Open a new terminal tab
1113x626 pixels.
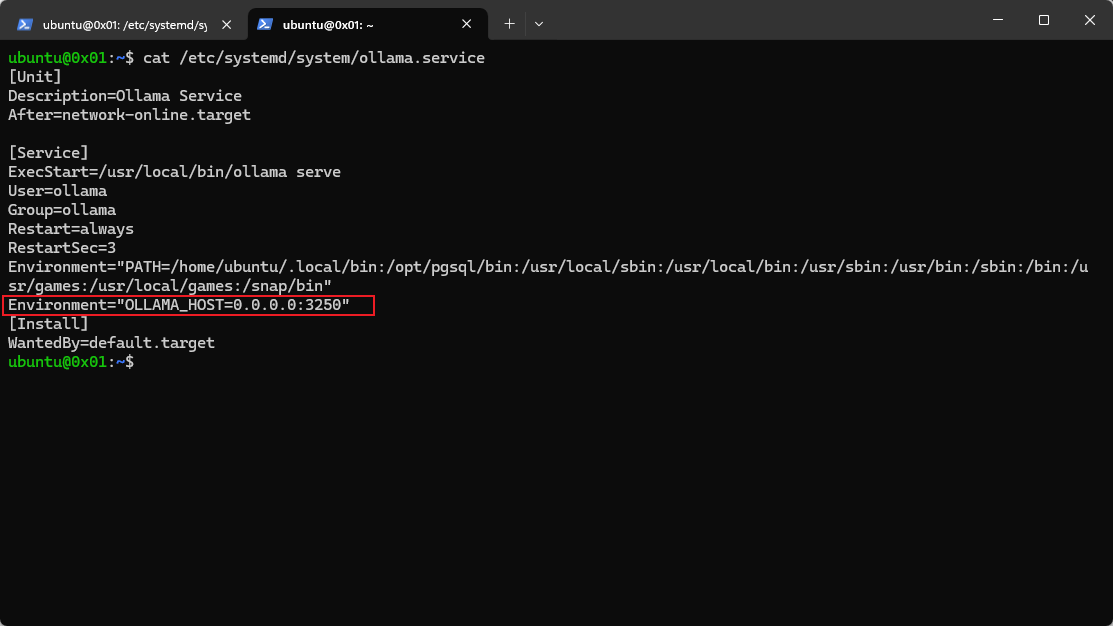click(509, 24)
